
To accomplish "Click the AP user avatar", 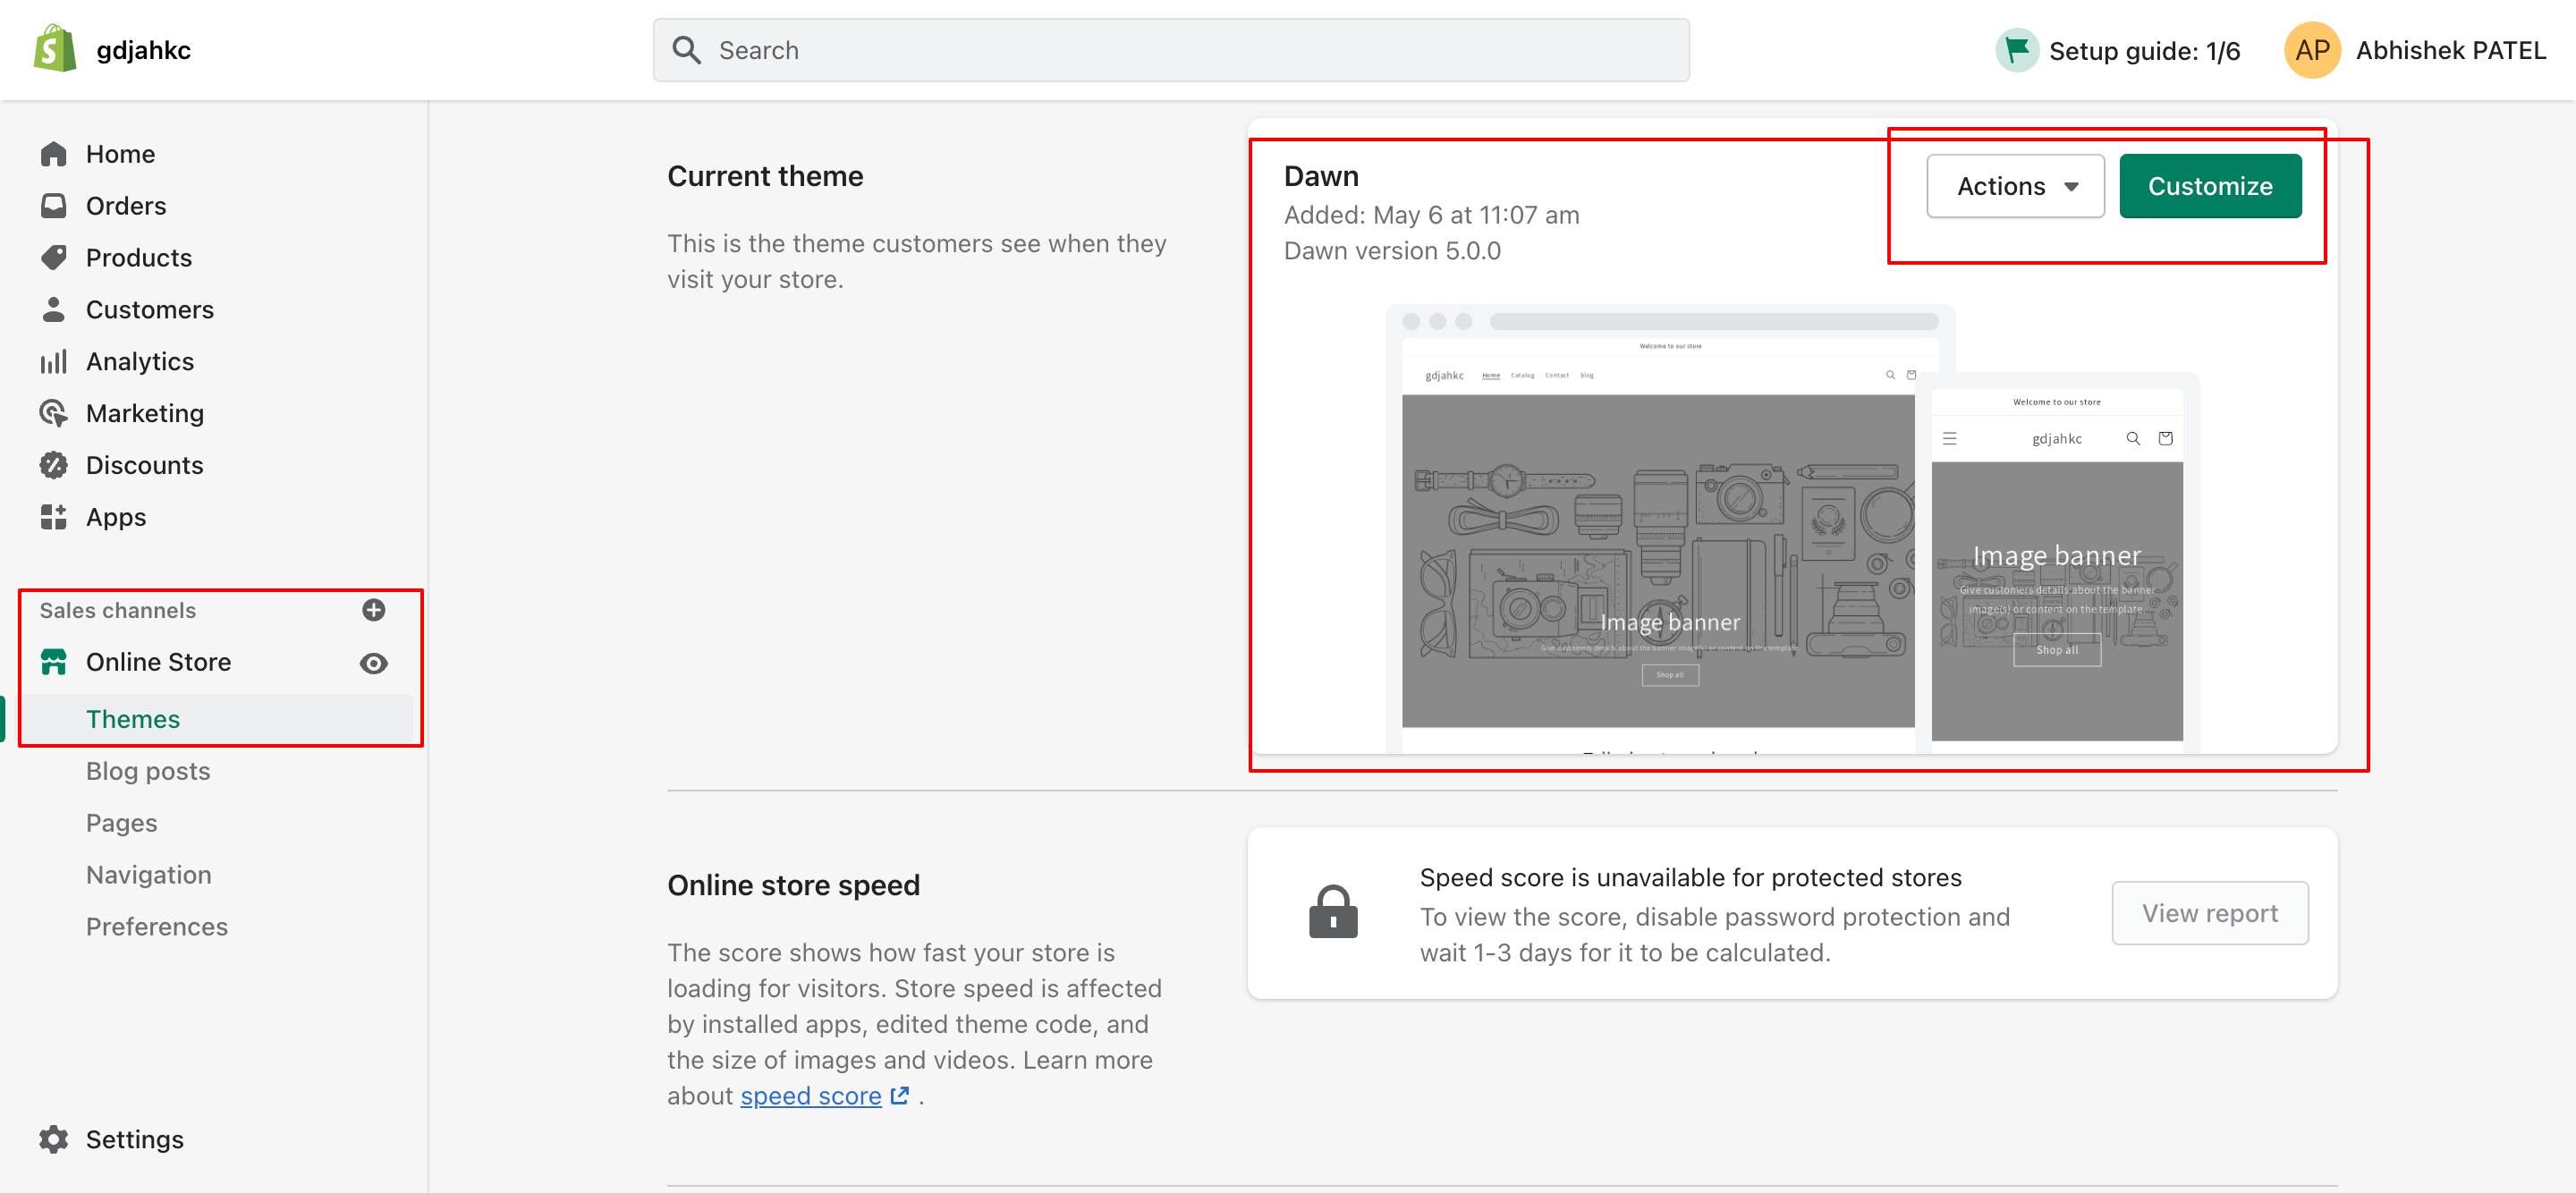I will pyautogui.click(x=2313, y=50).
